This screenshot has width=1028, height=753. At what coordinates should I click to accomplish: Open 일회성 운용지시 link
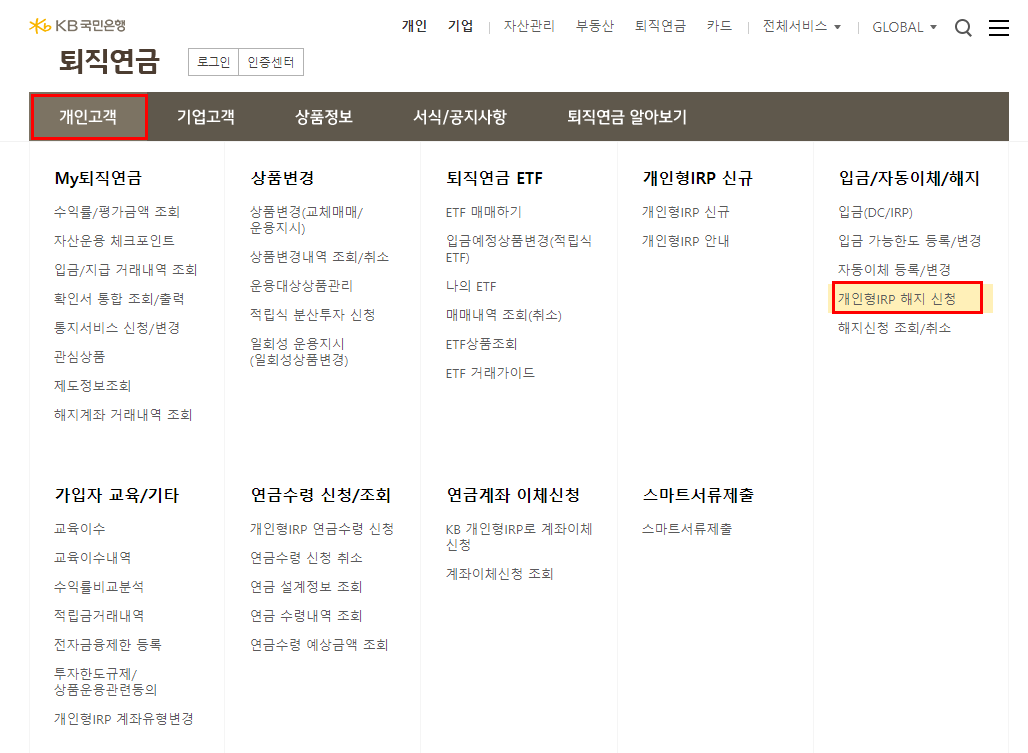pyautogui.click(x=299, y=351)
